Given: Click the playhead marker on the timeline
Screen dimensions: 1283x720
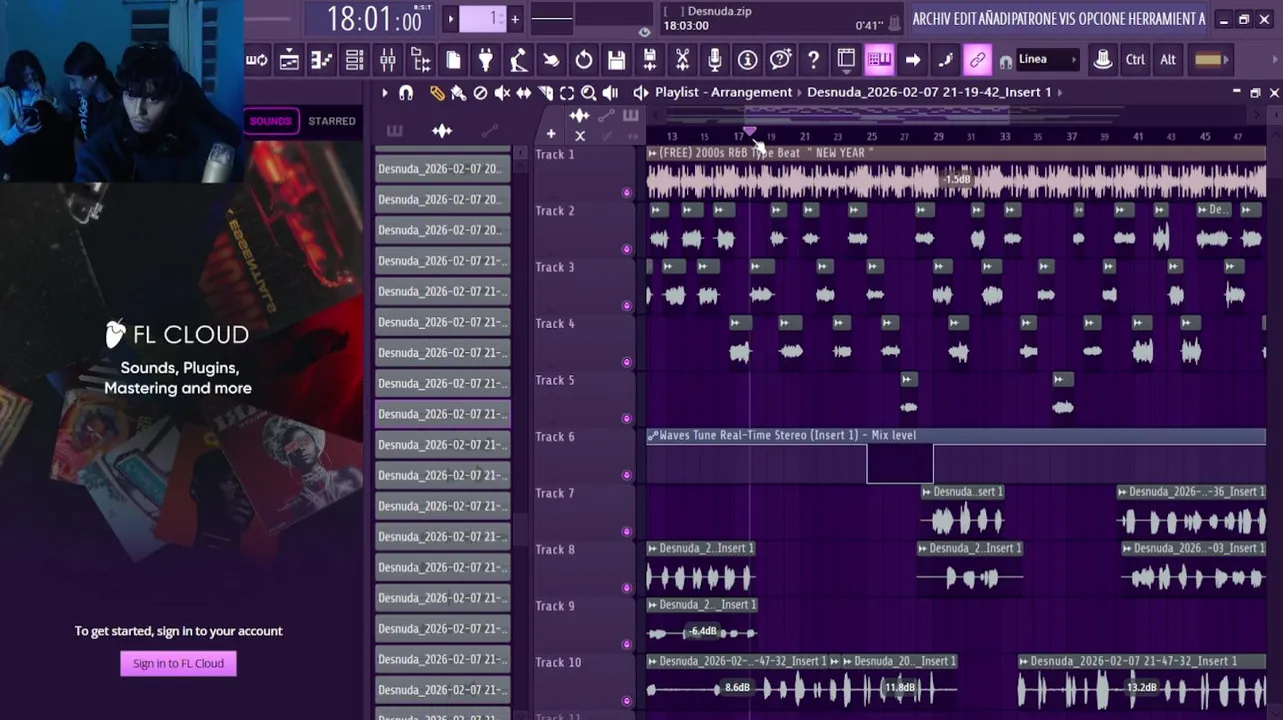Looking at the screenshot, I should click(x=750, y=132).
